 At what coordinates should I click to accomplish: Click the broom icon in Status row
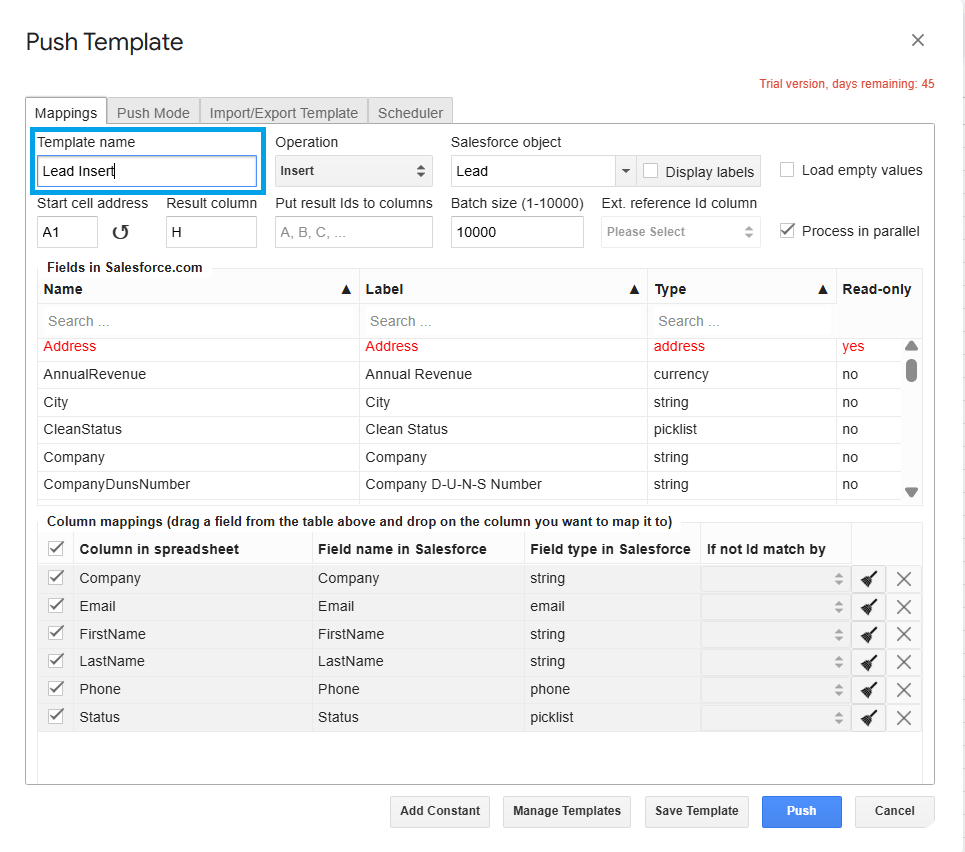pyautogui.click(x=868, y=718)
